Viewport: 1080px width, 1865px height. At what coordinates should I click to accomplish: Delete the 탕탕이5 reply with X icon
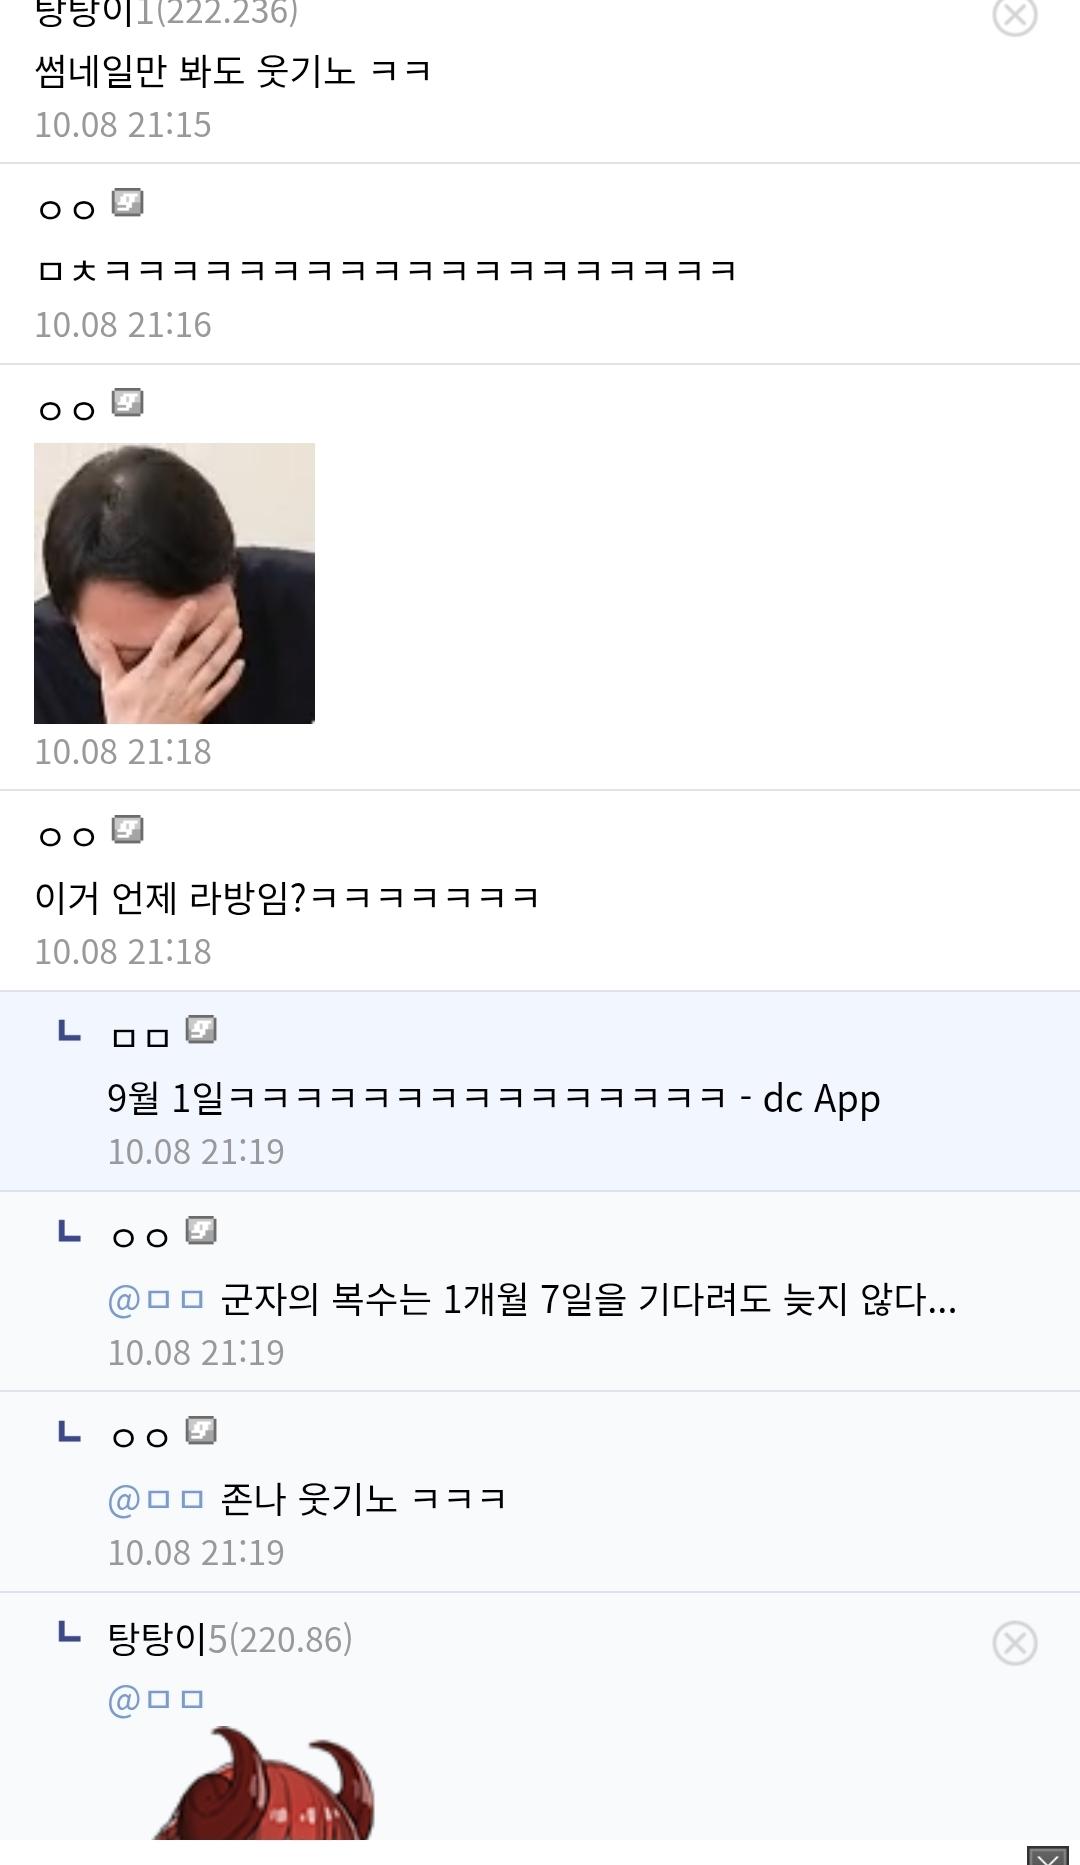click(x=1014, y=1642)
